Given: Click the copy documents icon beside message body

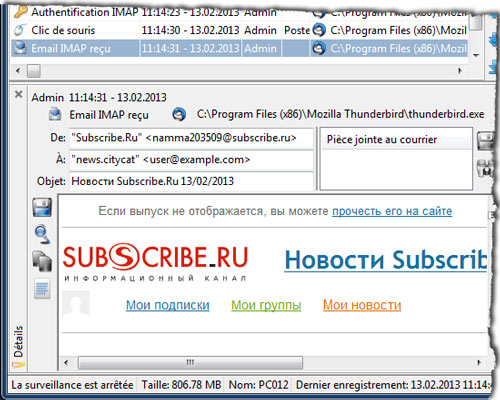Looking at the screenshot, I should point(42,261).
